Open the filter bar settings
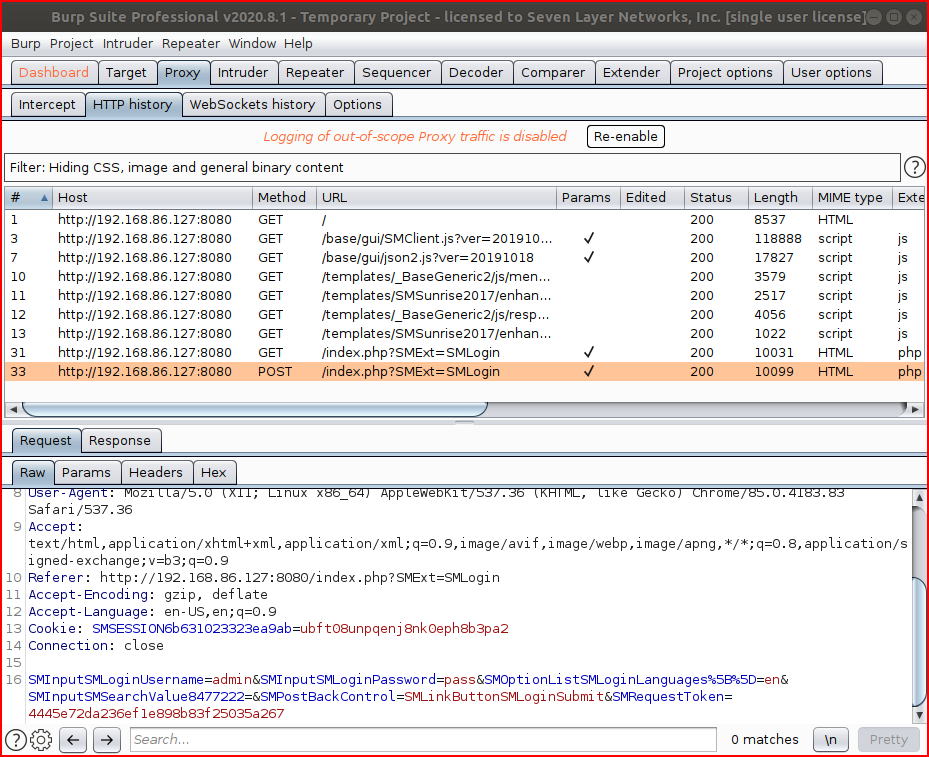This screenshot has width=929, height=757. (452, 168)
